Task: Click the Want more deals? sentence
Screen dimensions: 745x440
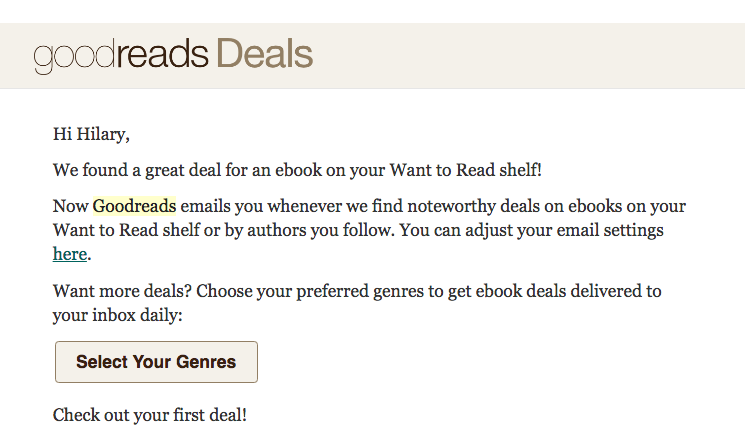Action: click(x=122, y=290)
